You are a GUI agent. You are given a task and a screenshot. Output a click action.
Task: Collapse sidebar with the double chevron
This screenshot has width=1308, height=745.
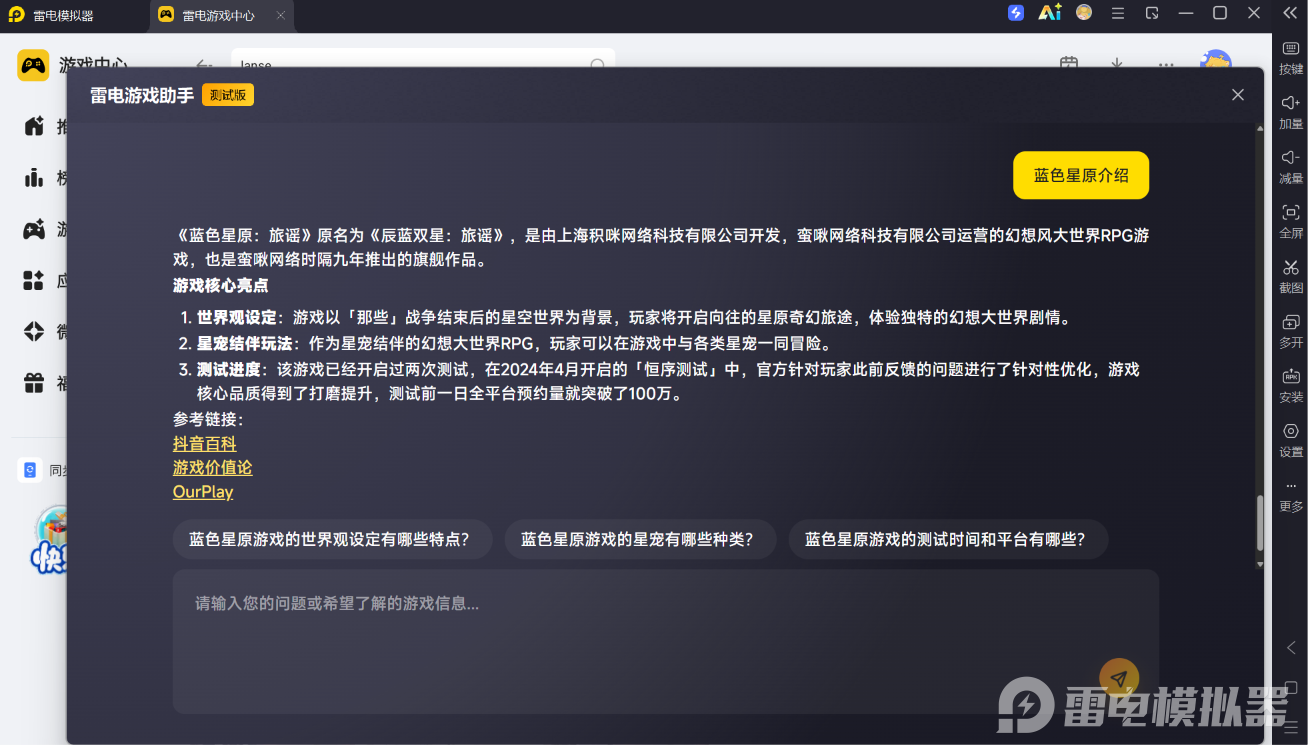coord(1290,13)
